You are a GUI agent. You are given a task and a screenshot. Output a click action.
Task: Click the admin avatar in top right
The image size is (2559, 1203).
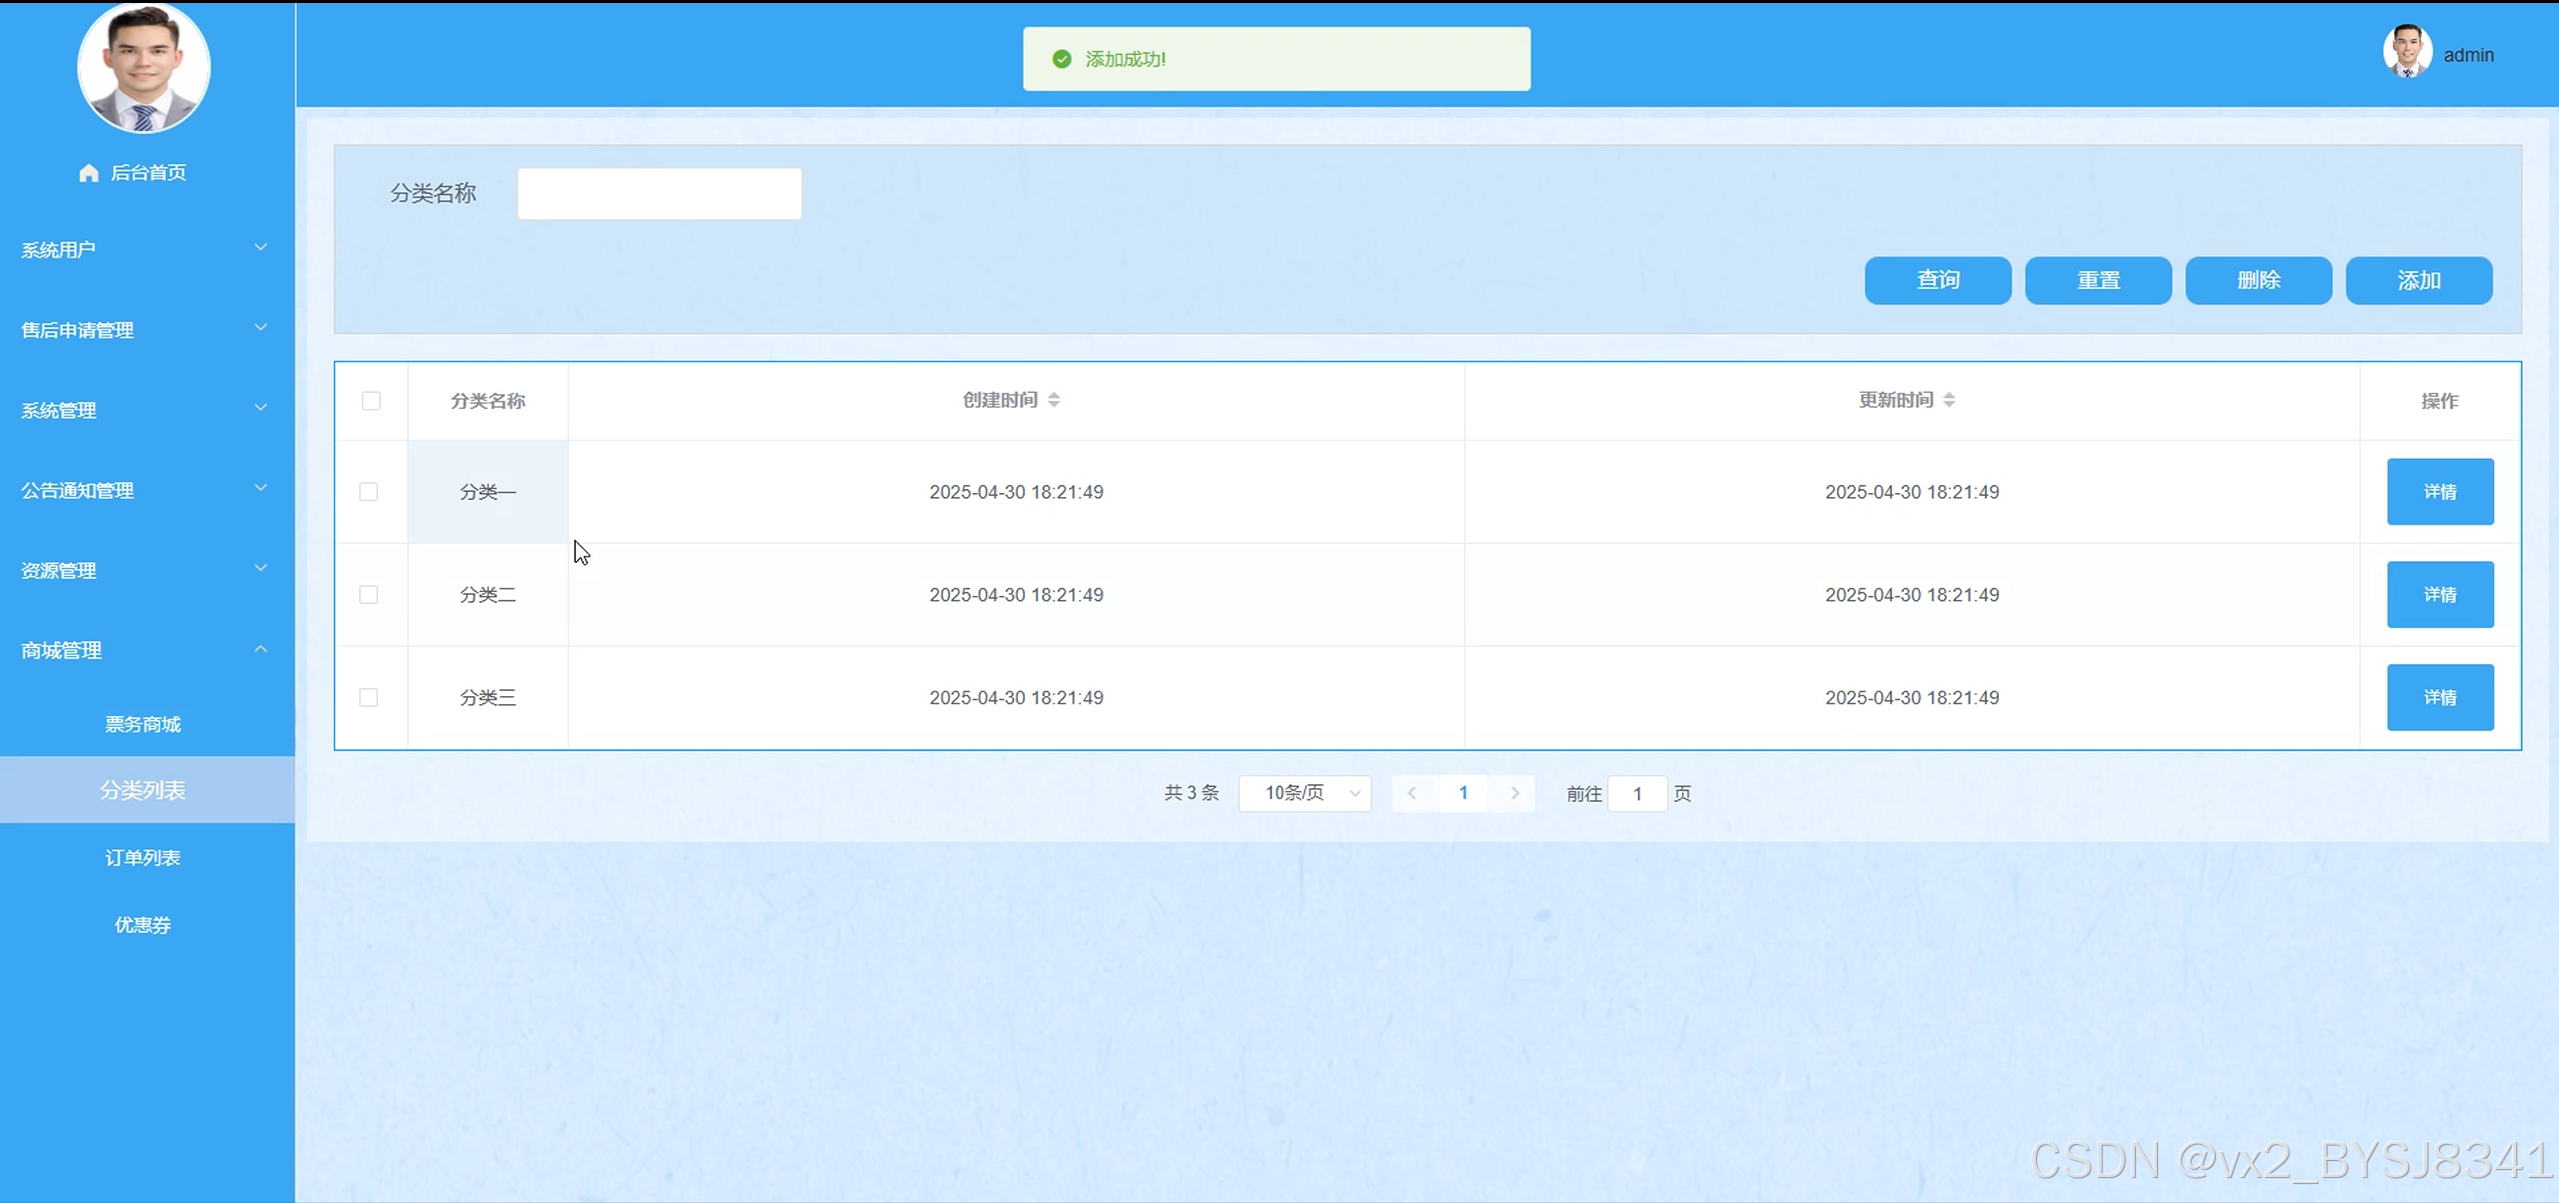pos(2406,52)
